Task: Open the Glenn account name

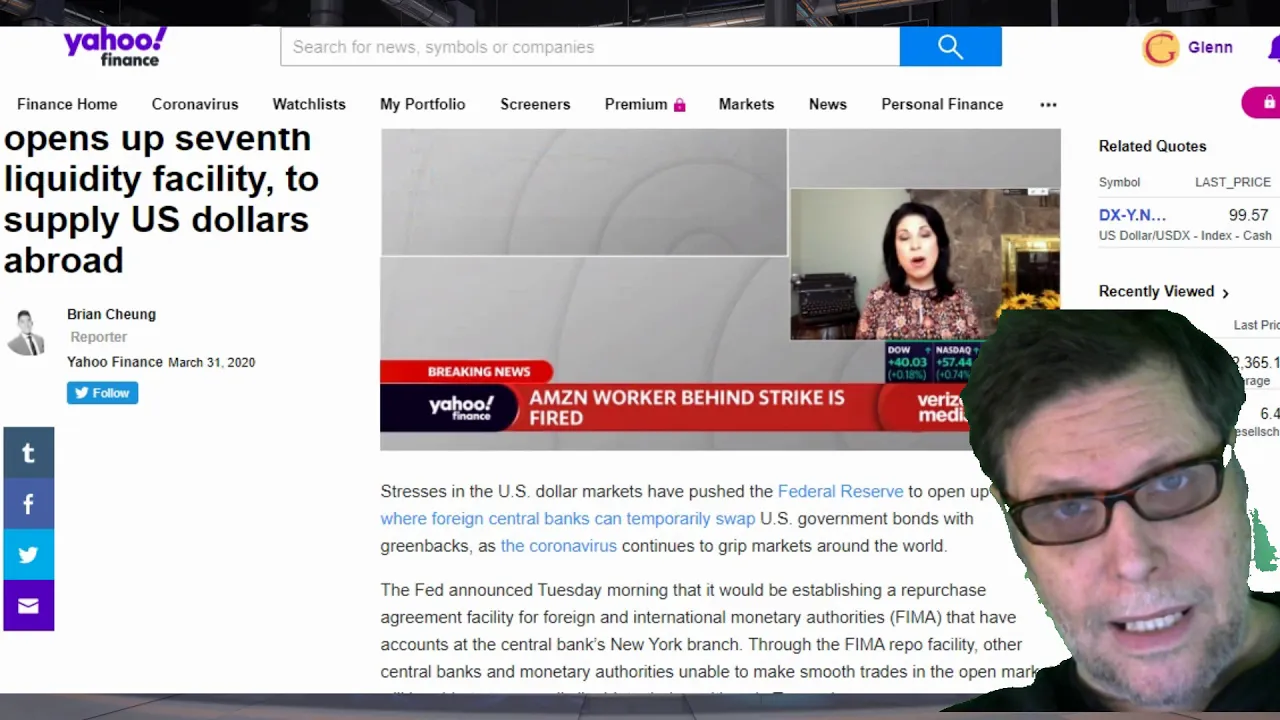Action: click(x=1210, y=47)
